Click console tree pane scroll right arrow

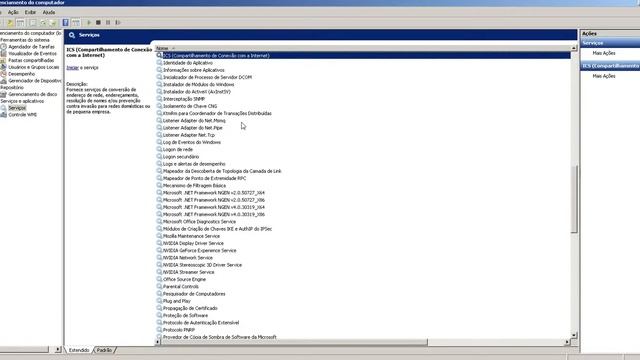pyautogui.click(x=58, y=349)
